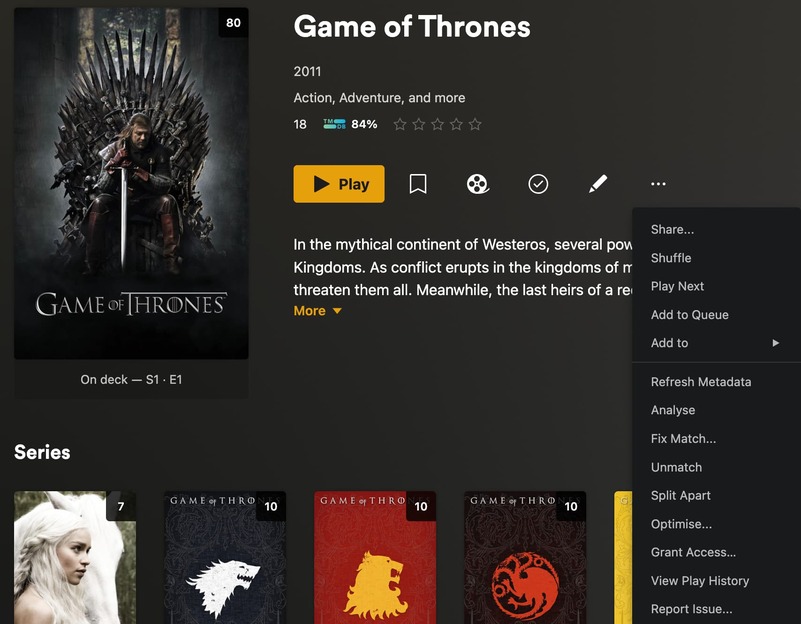This screenshot has width=801, height=624.
Task: Click Refresh Metadata in the menu
Action: (x=716, y=382)
